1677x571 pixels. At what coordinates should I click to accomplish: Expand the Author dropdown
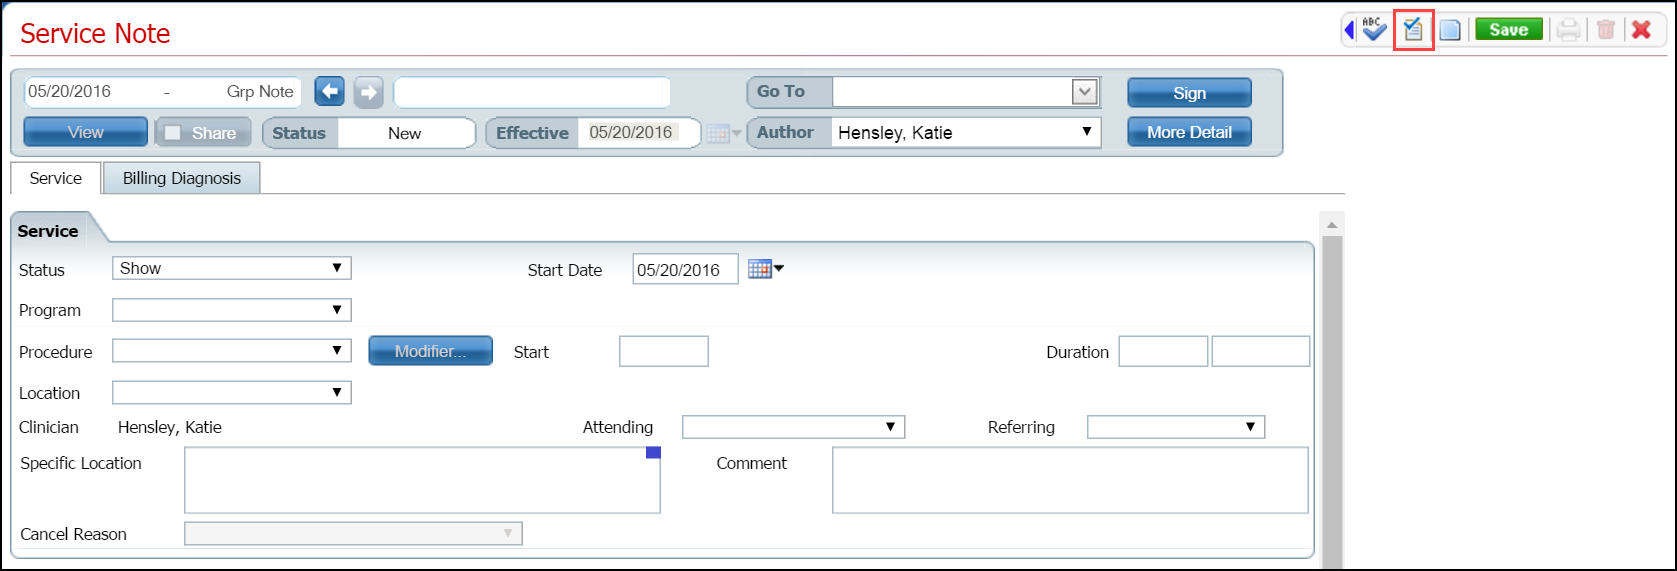(1086, 132)
